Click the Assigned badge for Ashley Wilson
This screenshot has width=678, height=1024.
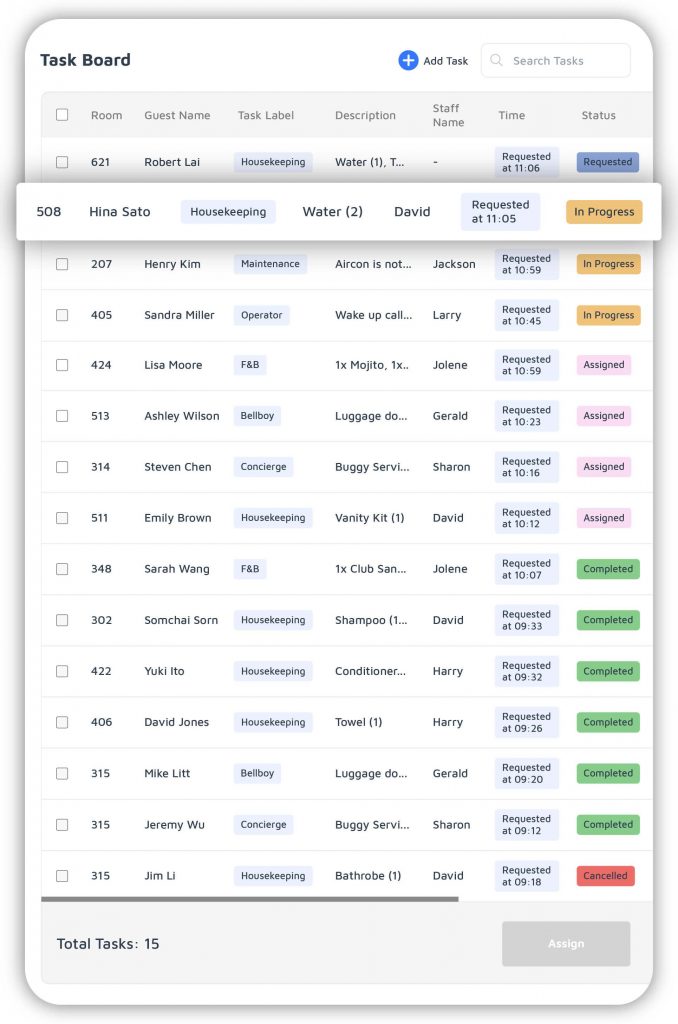(604, 416)
